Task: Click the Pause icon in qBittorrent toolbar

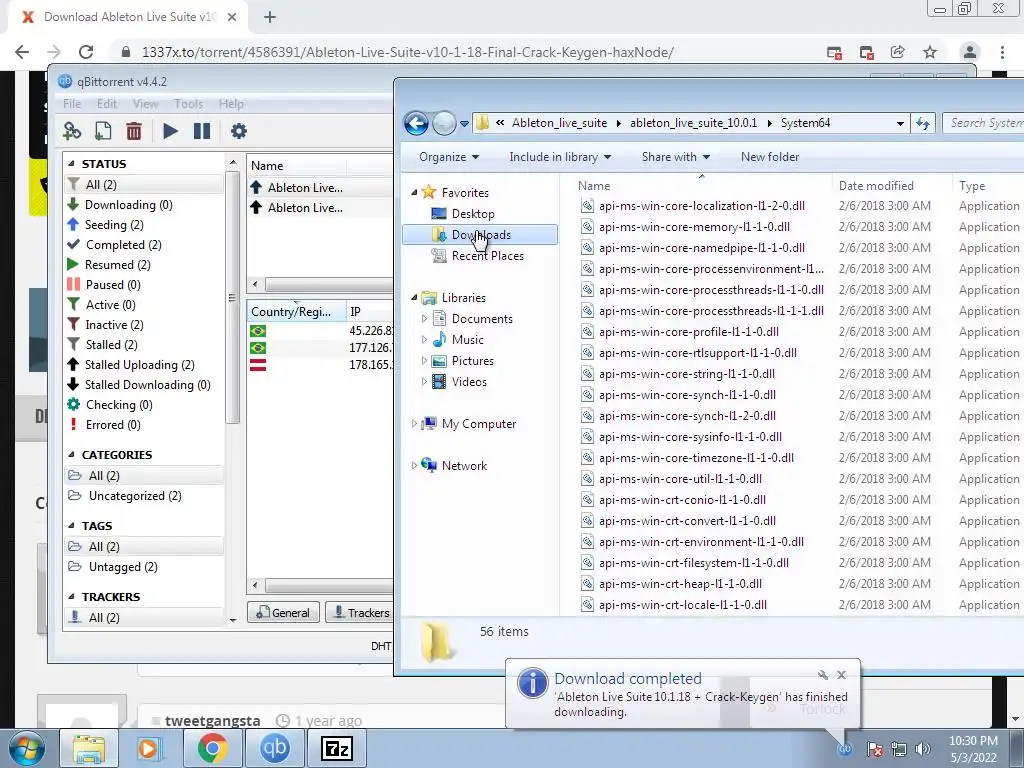Action: pyautogui.click(x=202, y=131)
